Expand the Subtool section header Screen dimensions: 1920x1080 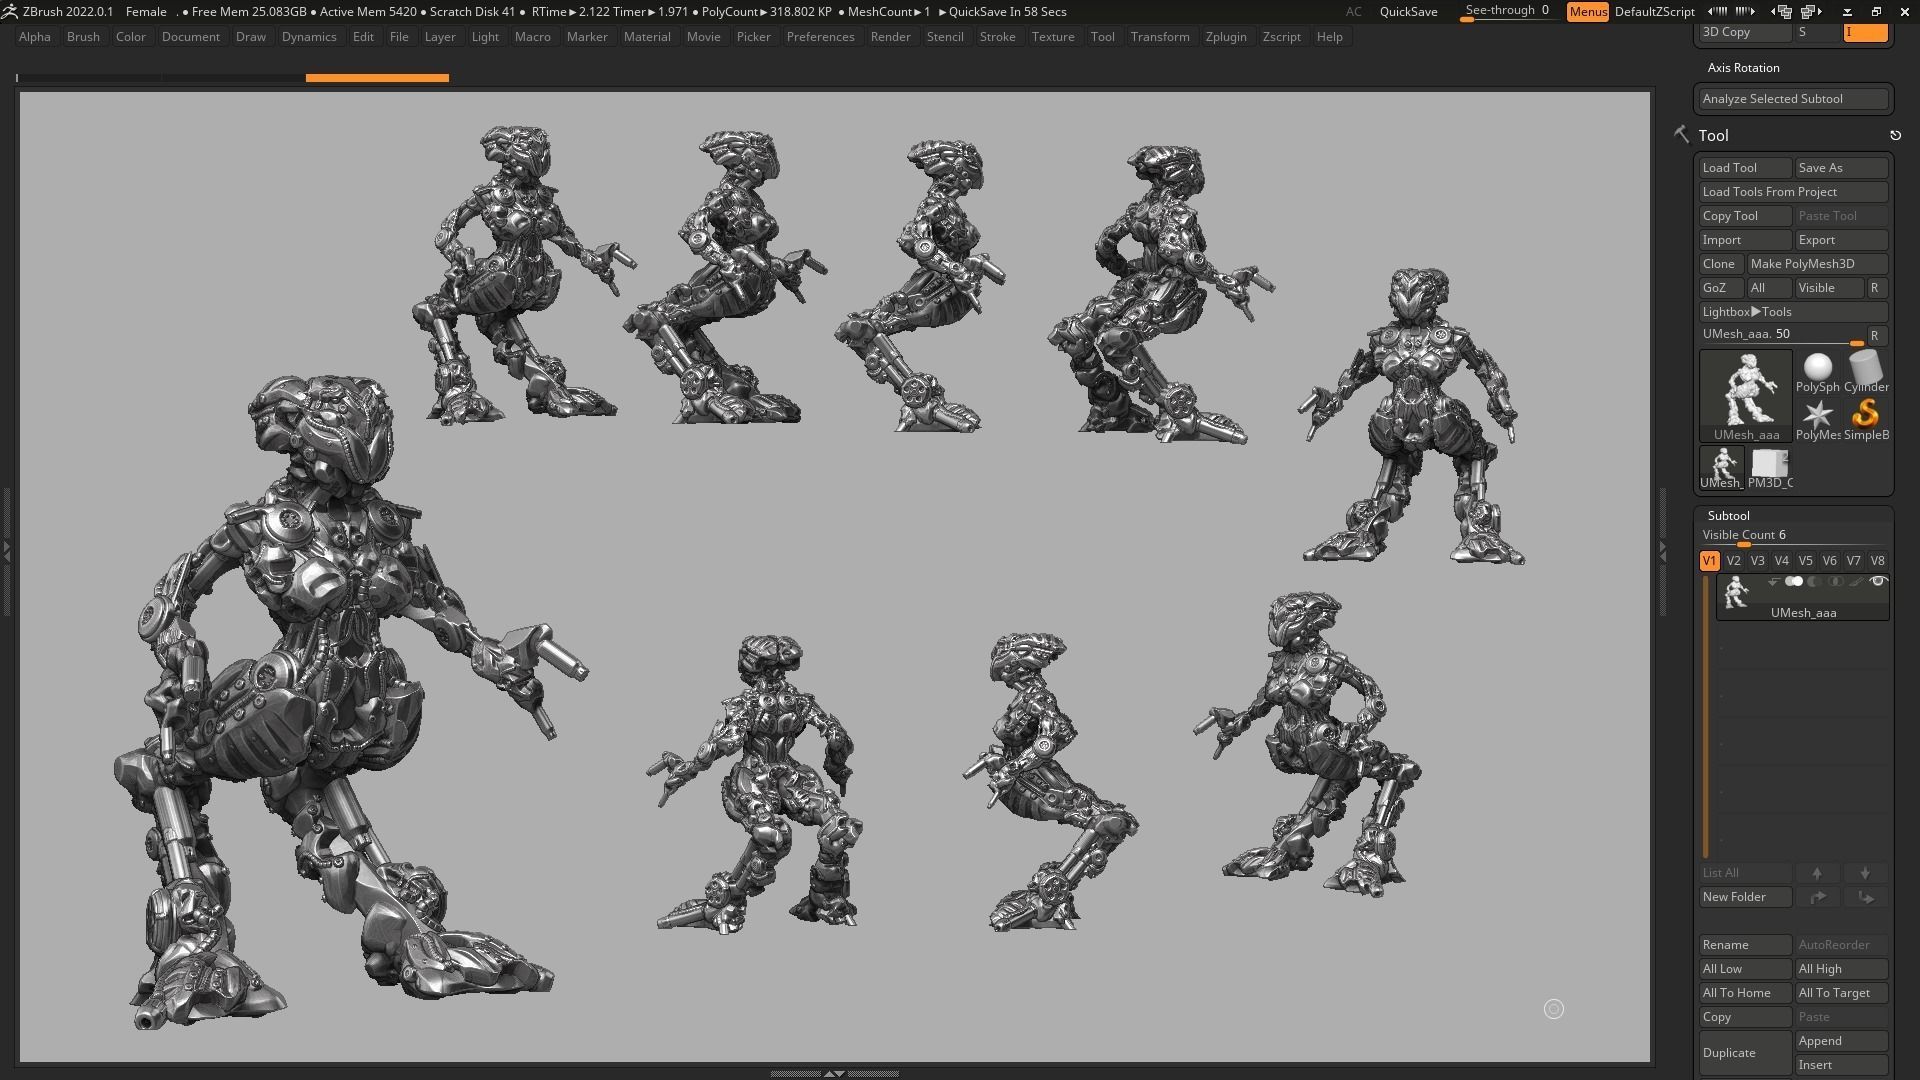[x=1728, y=516]
